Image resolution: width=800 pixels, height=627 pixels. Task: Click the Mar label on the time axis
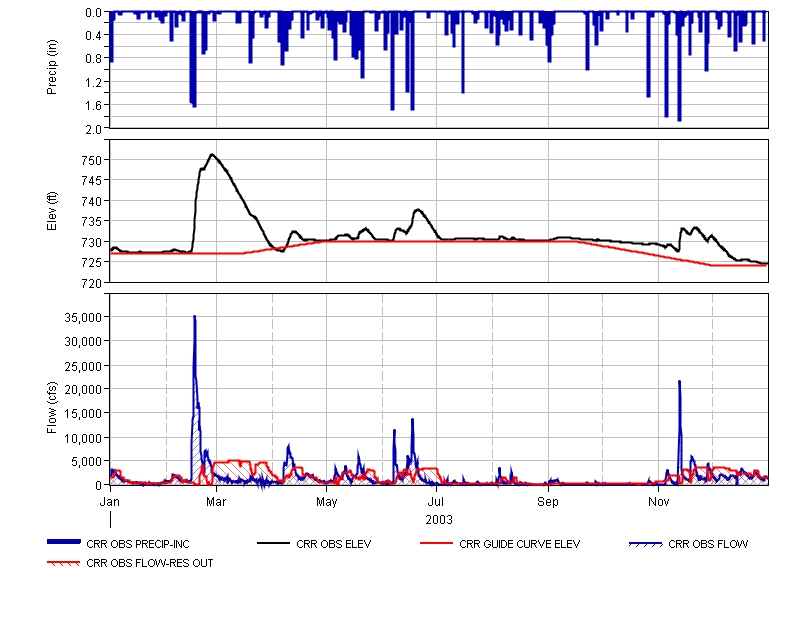pyautogui.click(x=216, y=502)
